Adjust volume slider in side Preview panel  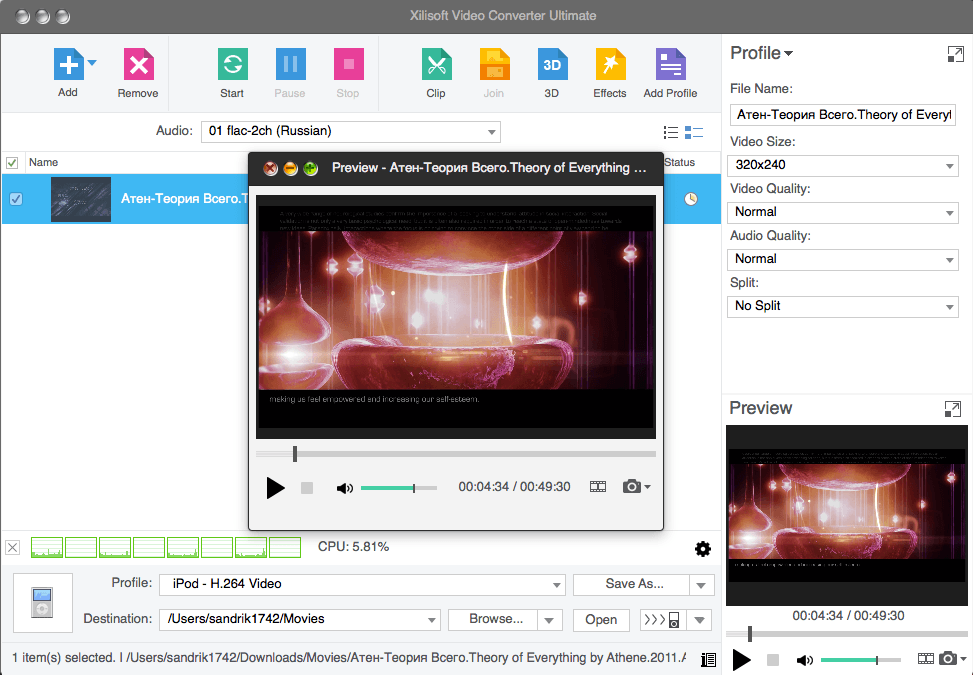pos(861,660)
